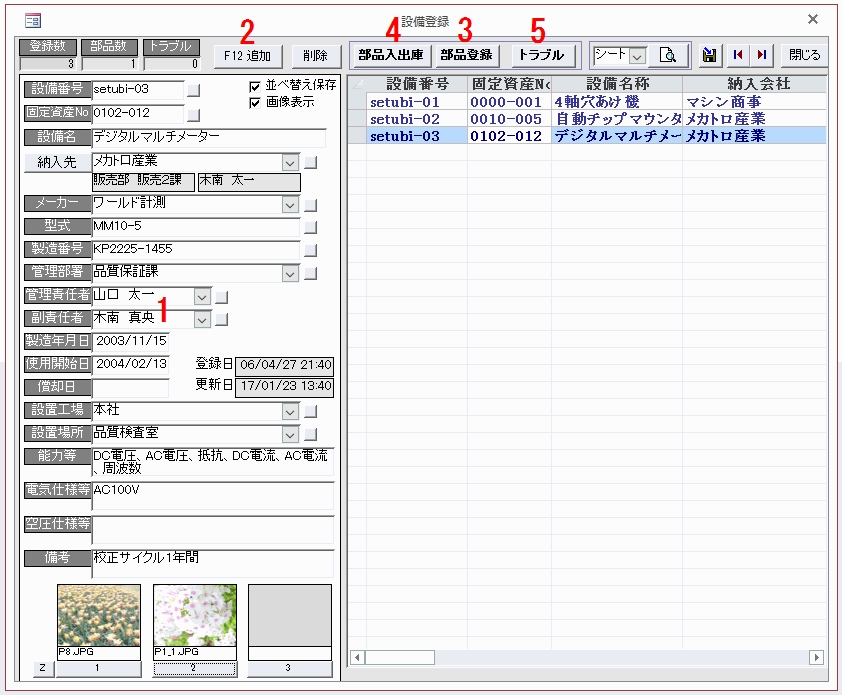842x695 pixels.
Task: Click 納入会社 column header
Action: tap(754, 84)
